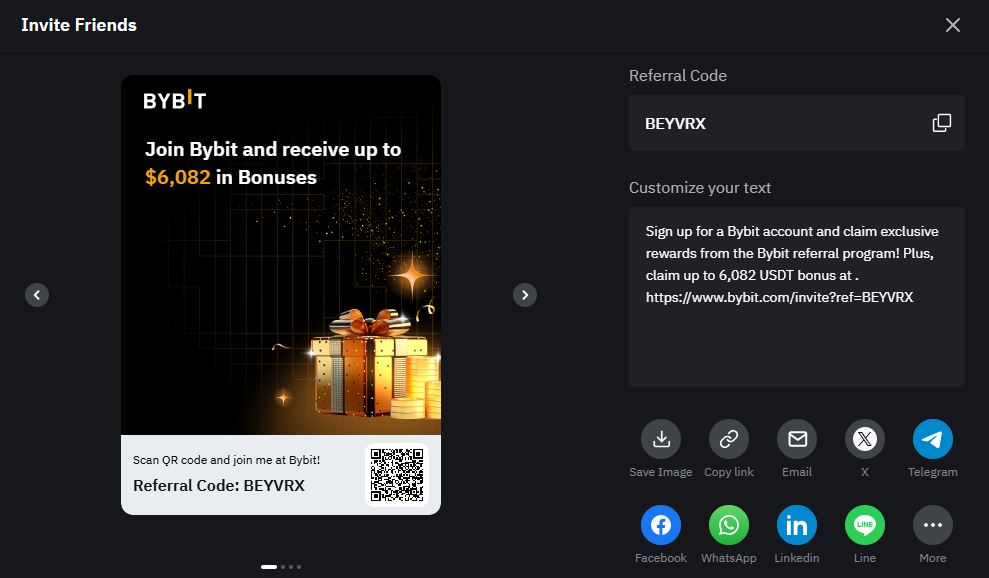Click the second carousel indicator dot
Viewport: 989px width, 578px height.
pyautogui.click(x=283, y=567)
